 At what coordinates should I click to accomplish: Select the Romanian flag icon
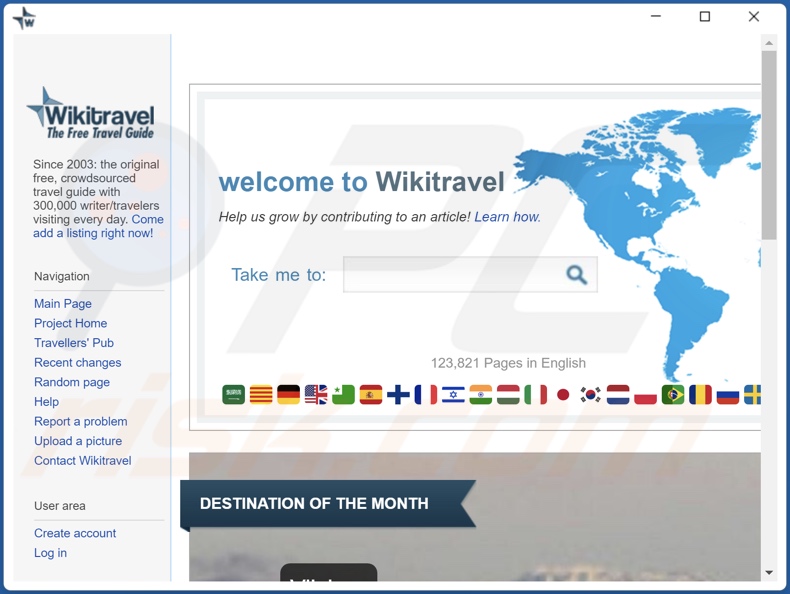[x=700, y=394]
